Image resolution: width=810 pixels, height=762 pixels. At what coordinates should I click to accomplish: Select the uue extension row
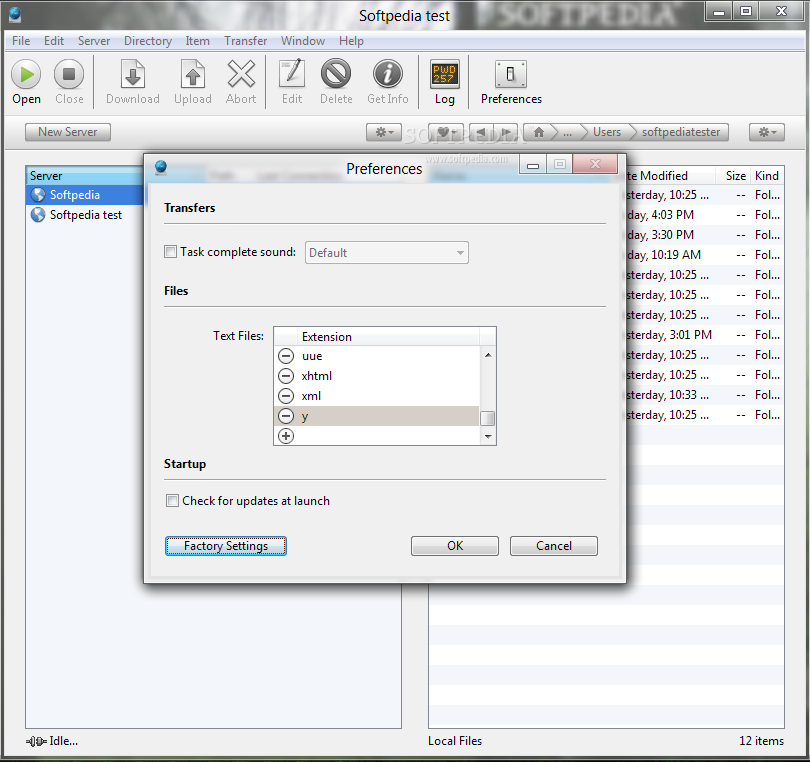click(377, 356)
